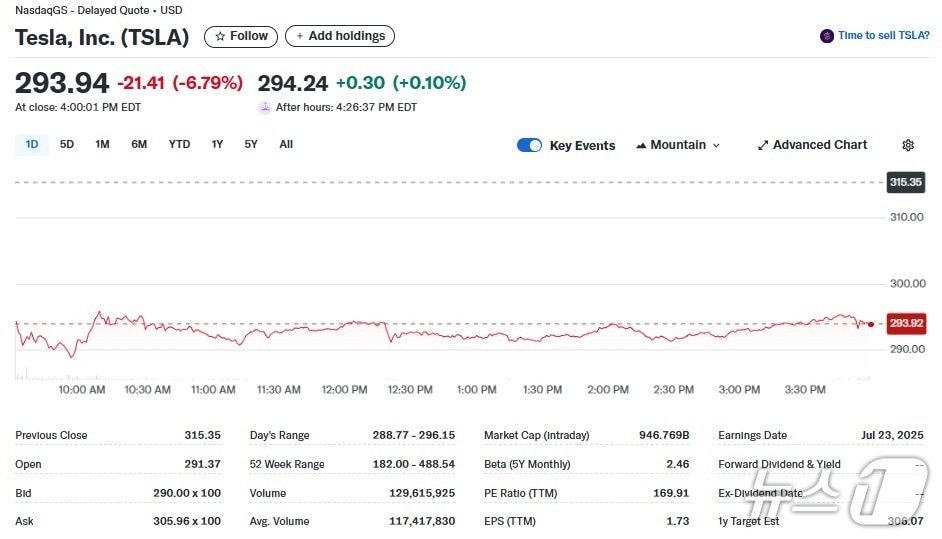Select the 1M chart range
The height and width of the screenshot is (539, 942).
click(x=102, y=144)
